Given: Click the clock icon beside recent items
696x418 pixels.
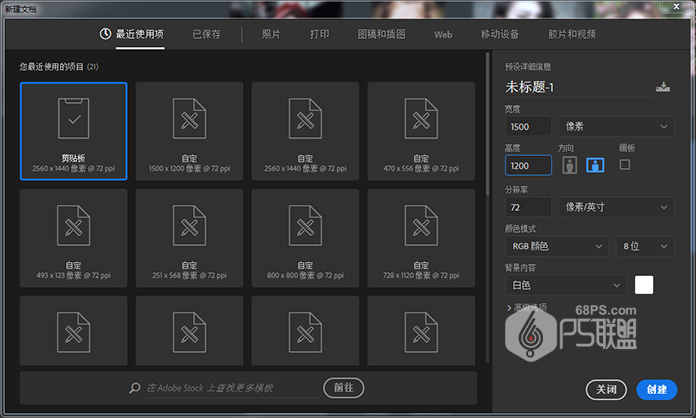Looking at the screenshot, I should pyautogui.click(x=105, y=34).
